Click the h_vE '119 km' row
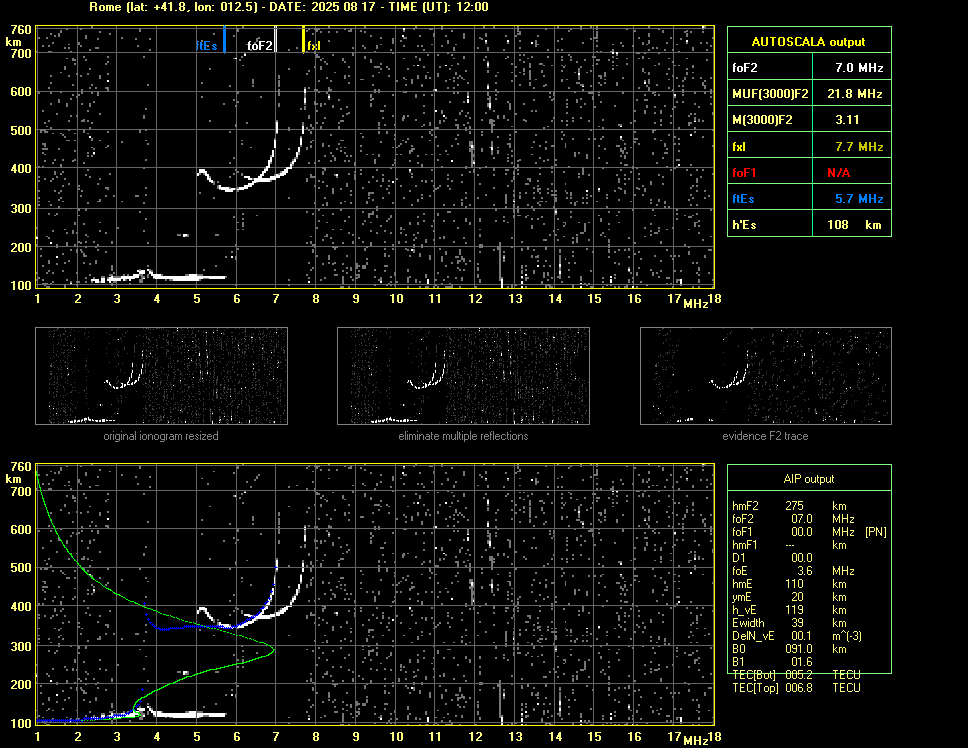 click(x=790, y=610)
